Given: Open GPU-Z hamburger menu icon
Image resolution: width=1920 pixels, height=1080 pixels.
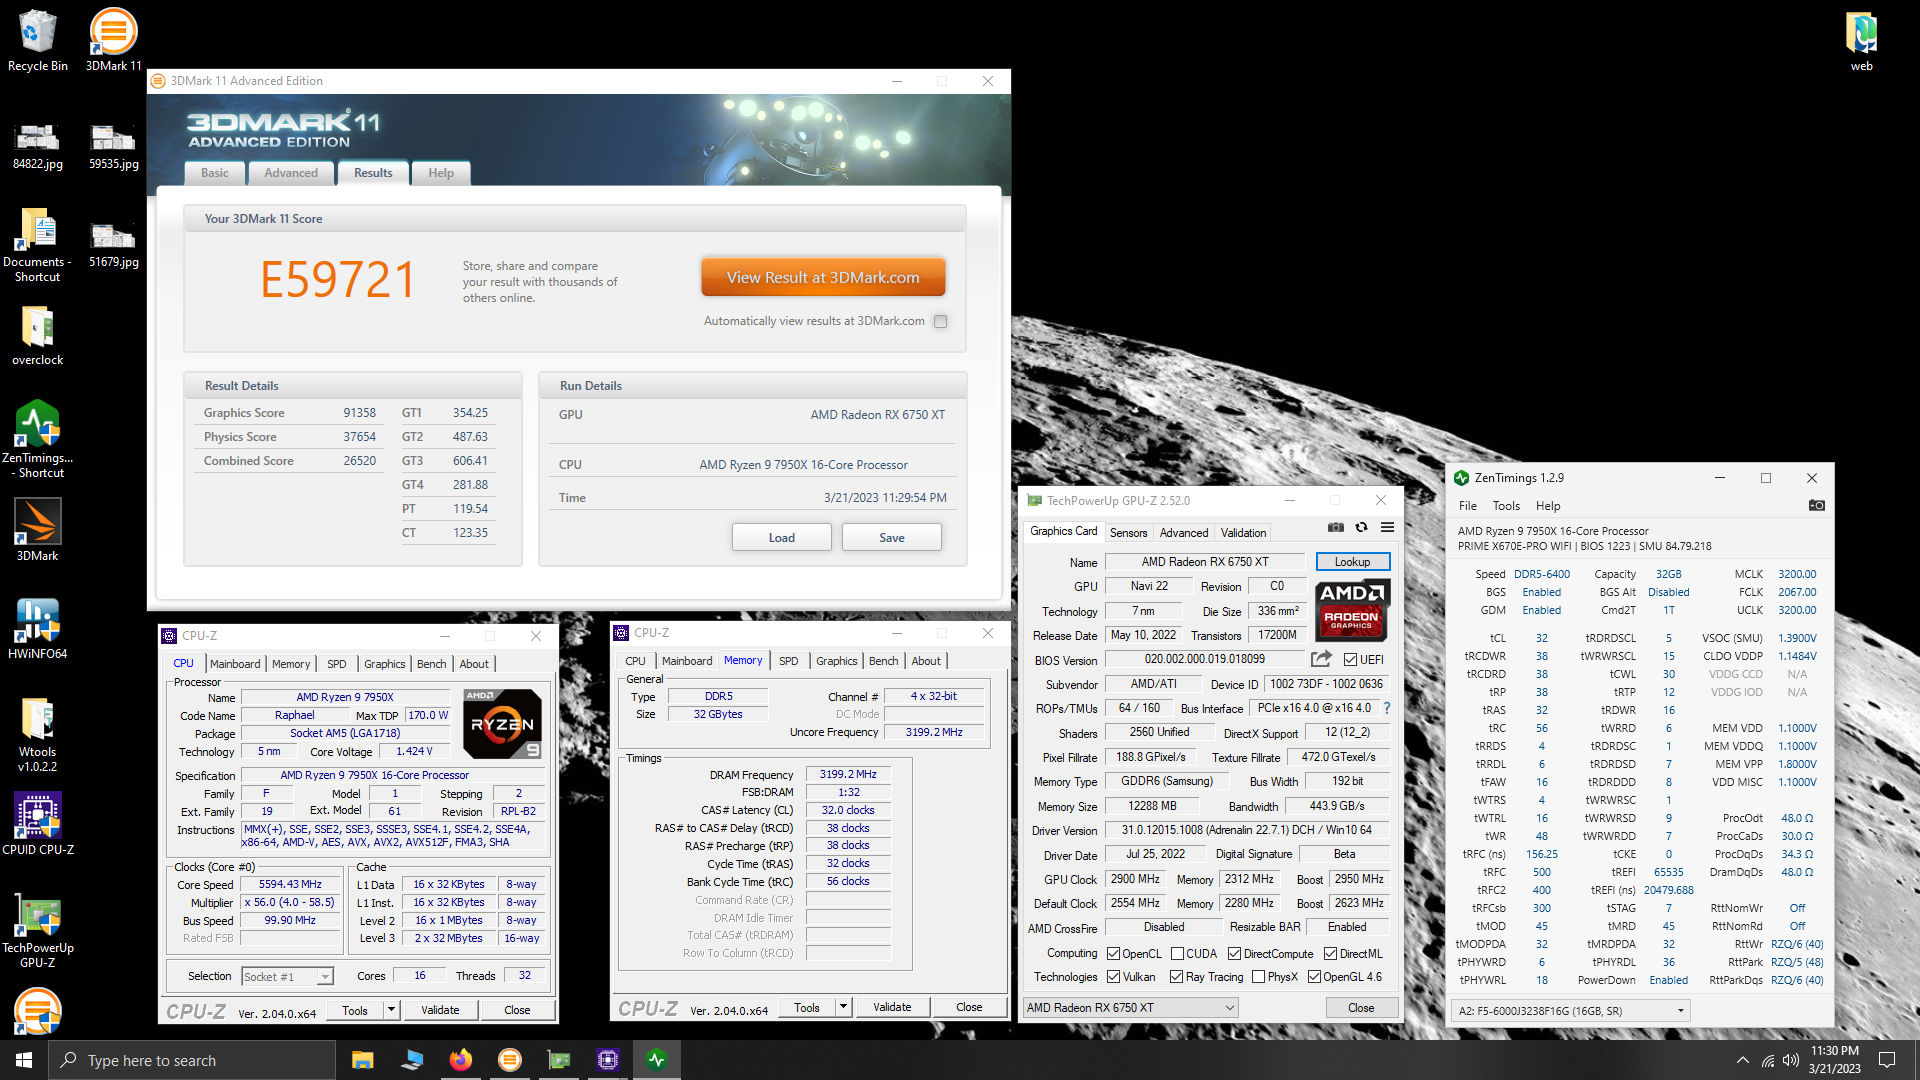Looking at the screenshot, I should pos(1387,527).
